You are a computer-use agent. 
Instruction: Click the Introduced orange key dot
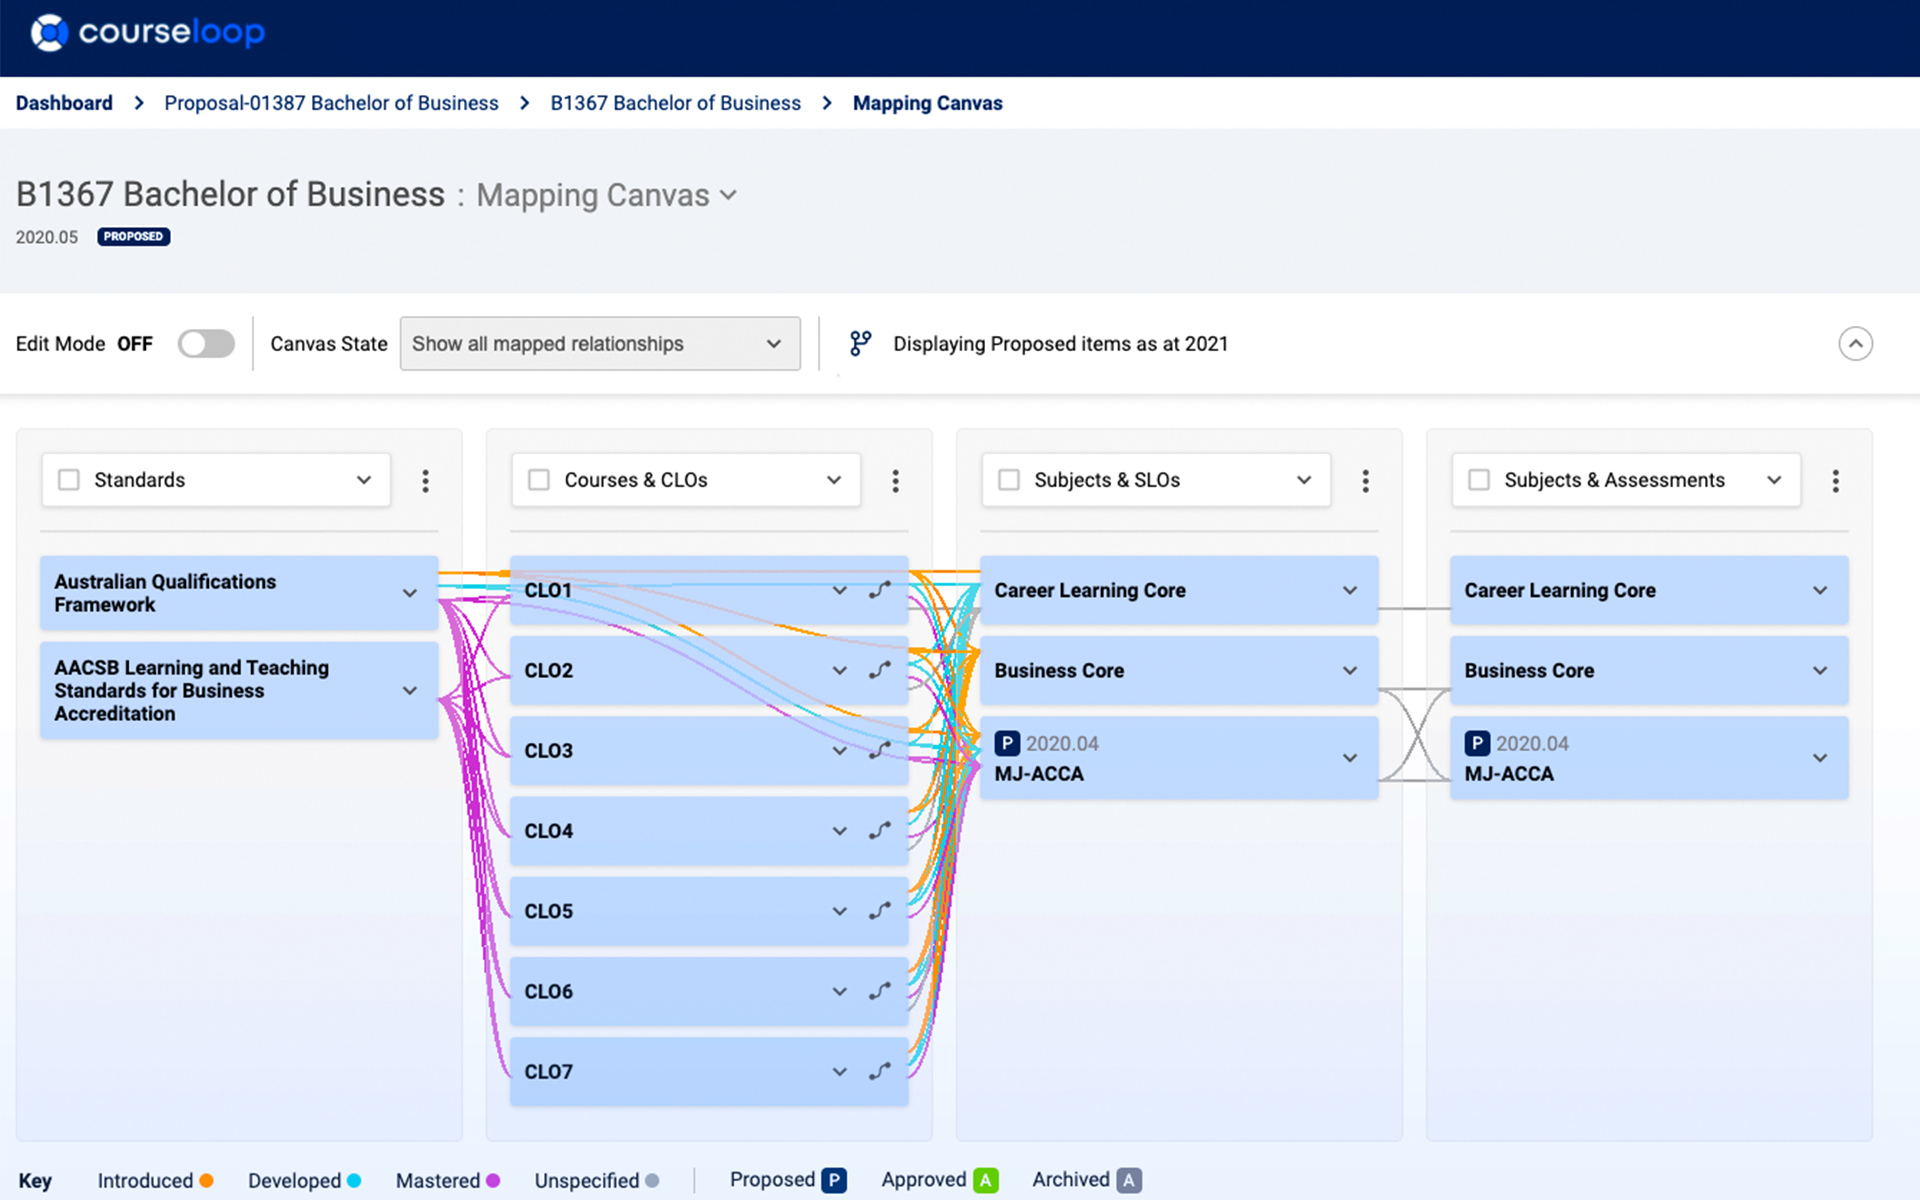206,1181
